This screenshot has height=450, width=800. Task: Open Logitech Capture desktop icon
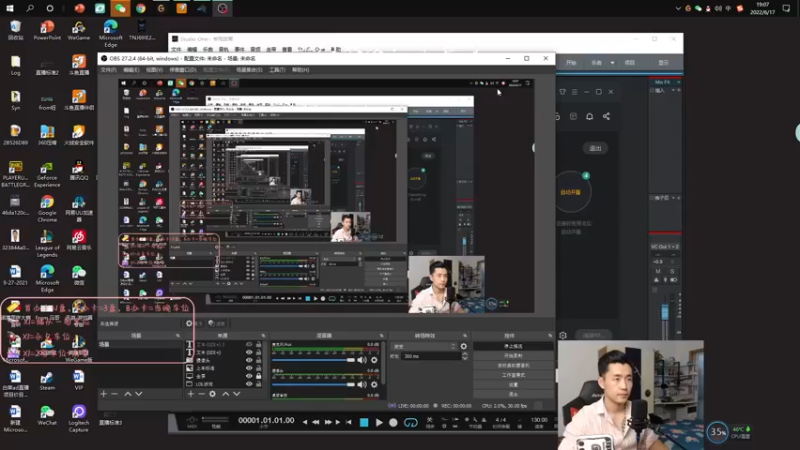[79, 419]
